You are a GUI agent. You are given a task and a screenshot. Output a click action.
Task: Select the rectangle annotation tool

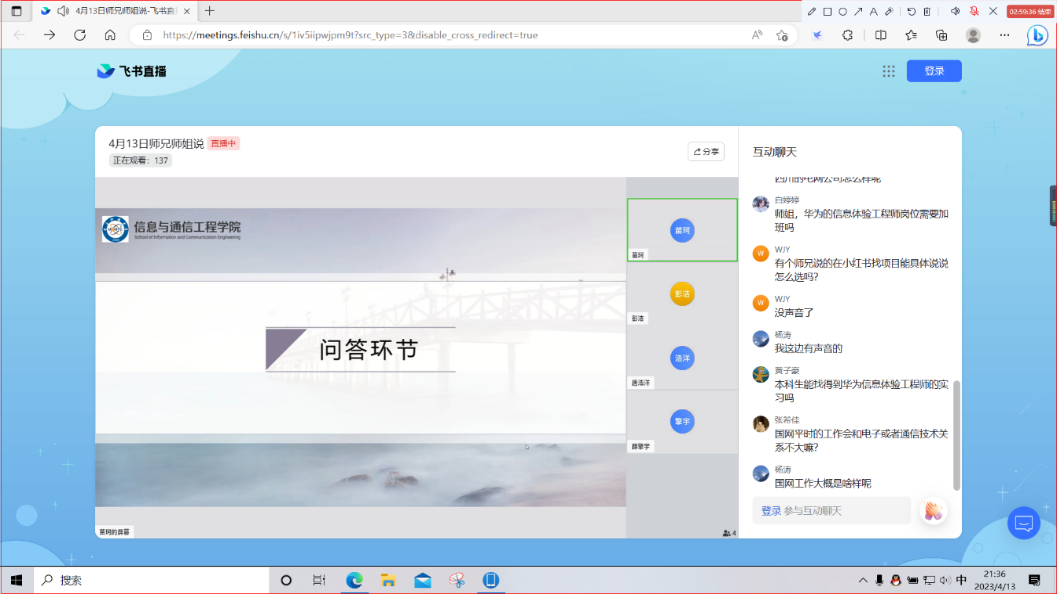coord(828,11)
